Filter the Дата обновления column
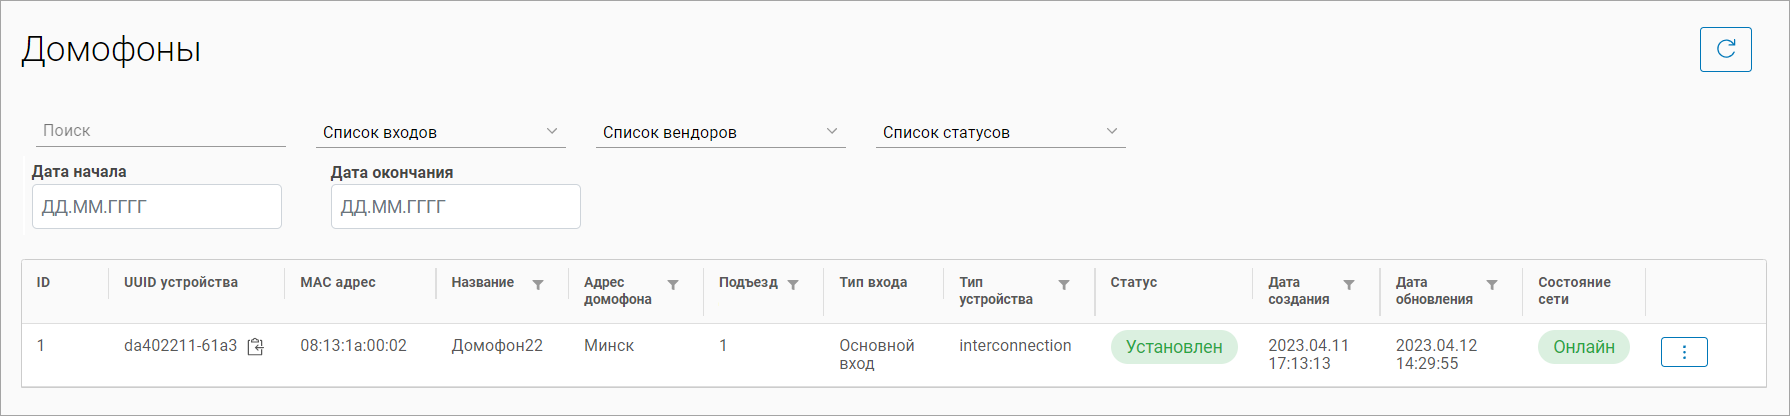The width and height of the screenshot is (1790, 416). [x=1492, y=285]
